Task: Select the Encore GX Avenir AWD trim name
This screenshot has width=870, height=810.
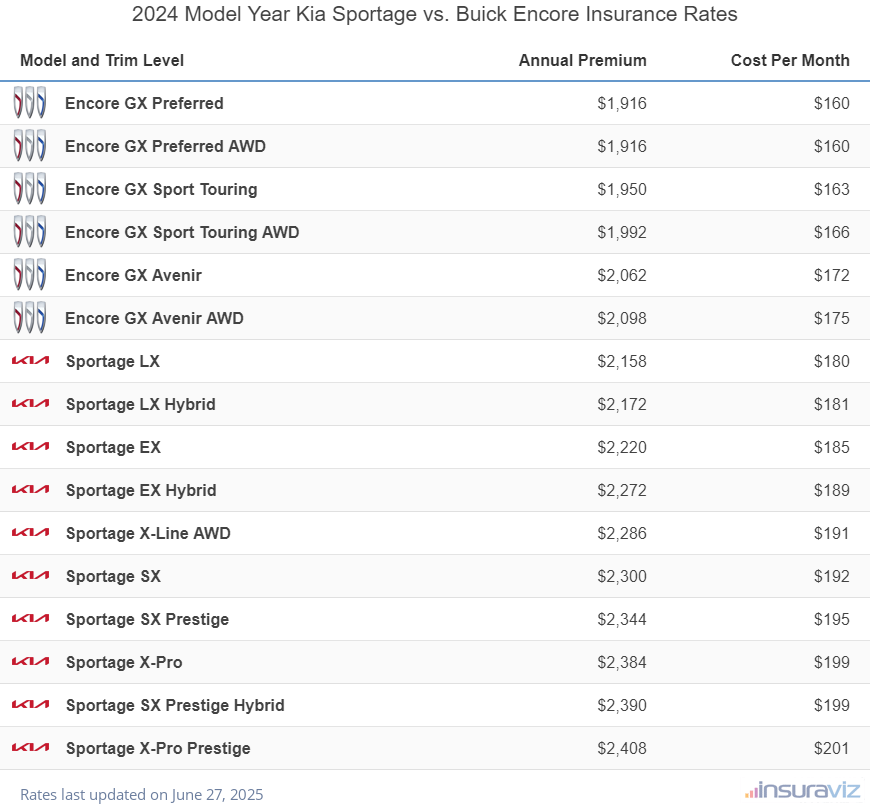Action: 154,318
